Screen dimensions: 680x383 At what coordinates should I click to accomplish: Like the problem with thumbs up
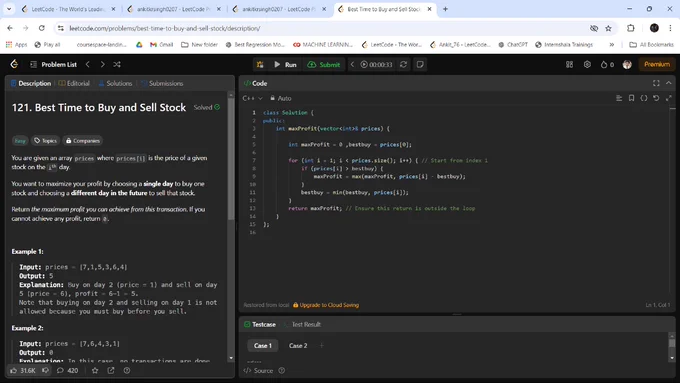click(x=23, y=370)
